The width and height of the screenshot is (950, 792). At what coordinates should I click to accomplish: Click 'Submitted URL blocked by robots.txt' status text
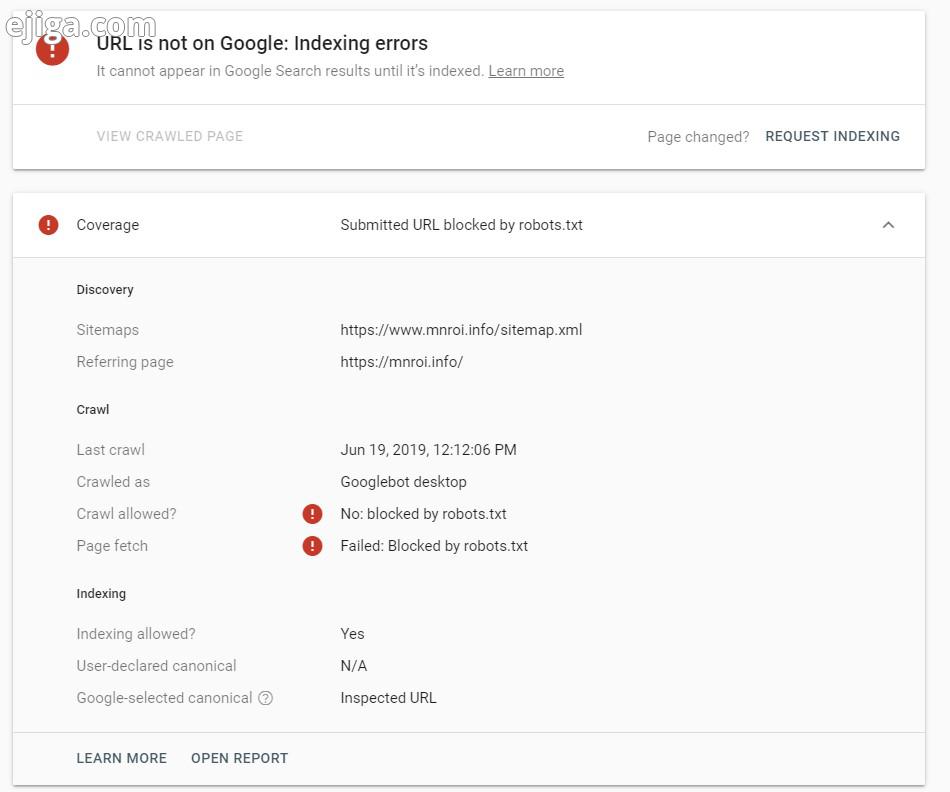click(x=461, y=225)
